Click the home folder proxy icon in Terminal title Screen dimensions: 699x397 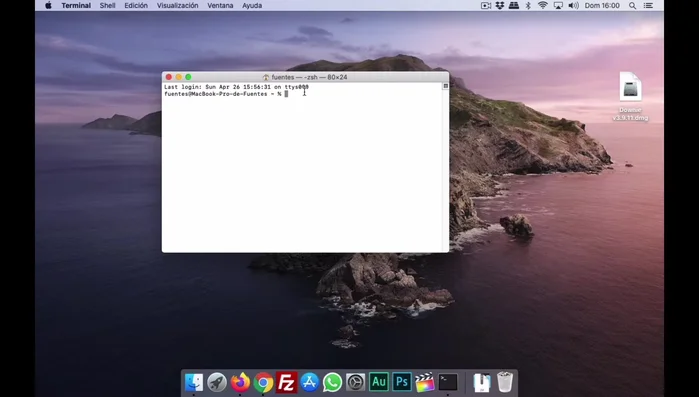pyautogui.click(x=266, y=77)
